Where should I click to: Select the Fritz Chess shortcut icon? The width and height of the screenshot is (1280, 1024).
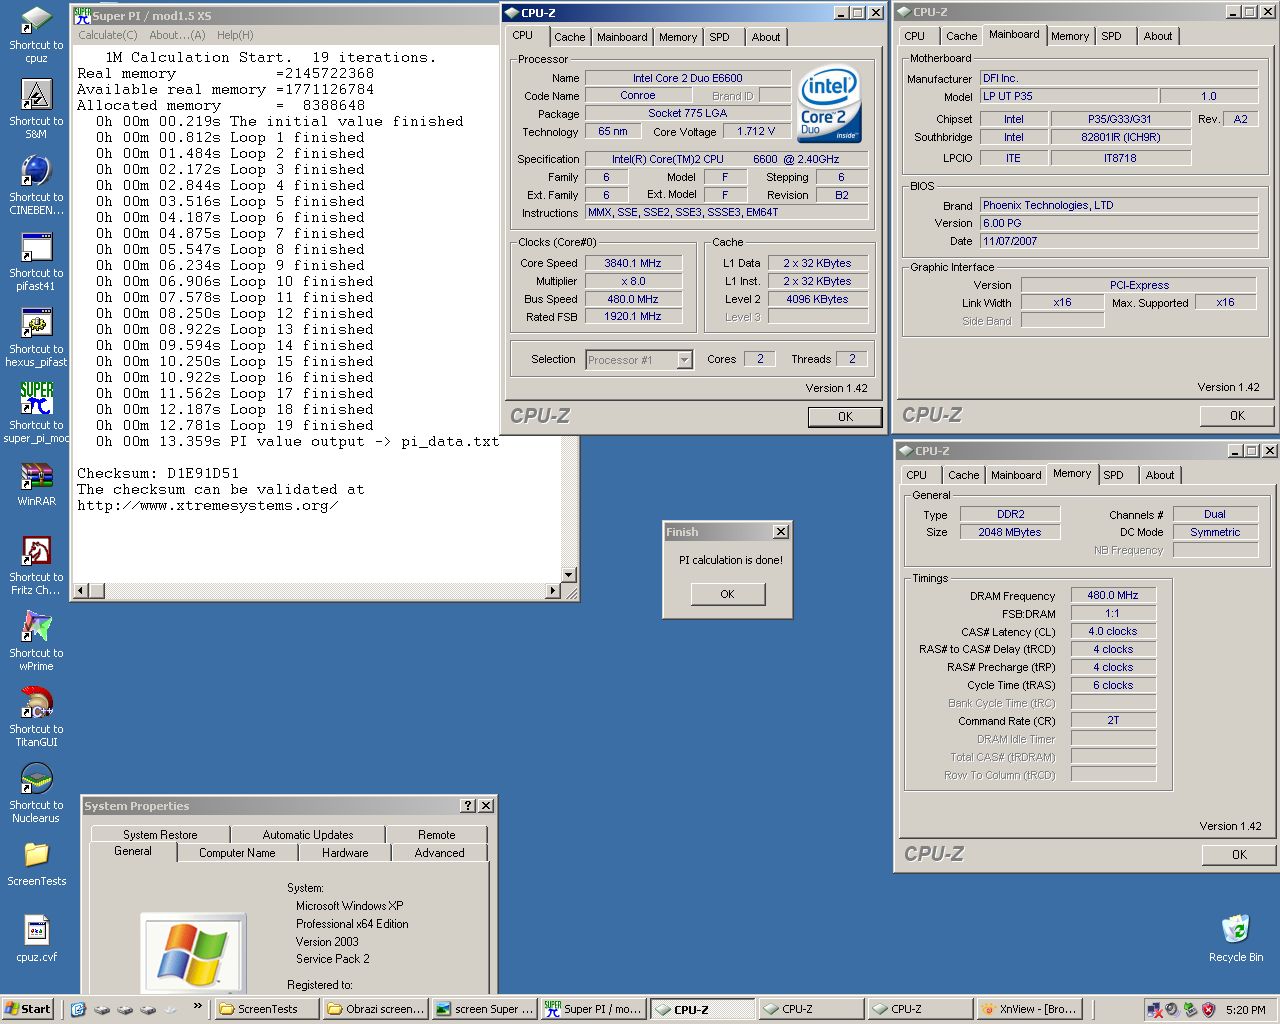pyautogui.click(x=36, y=566)
